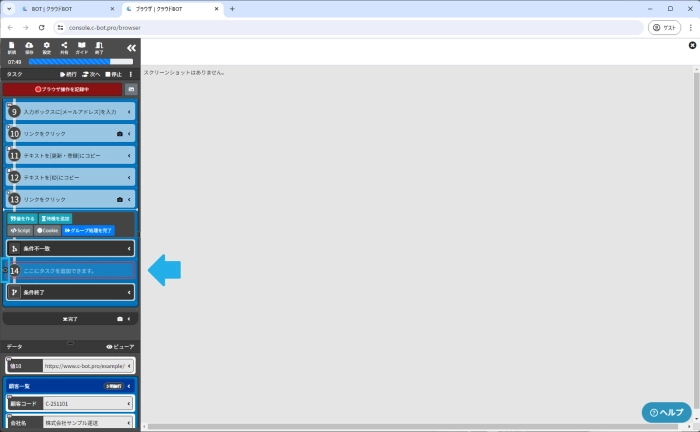Expand the arrow on task 13 リンクをクリック
The height and width of the screenshot is (432, 700).
tap(129, 199)
